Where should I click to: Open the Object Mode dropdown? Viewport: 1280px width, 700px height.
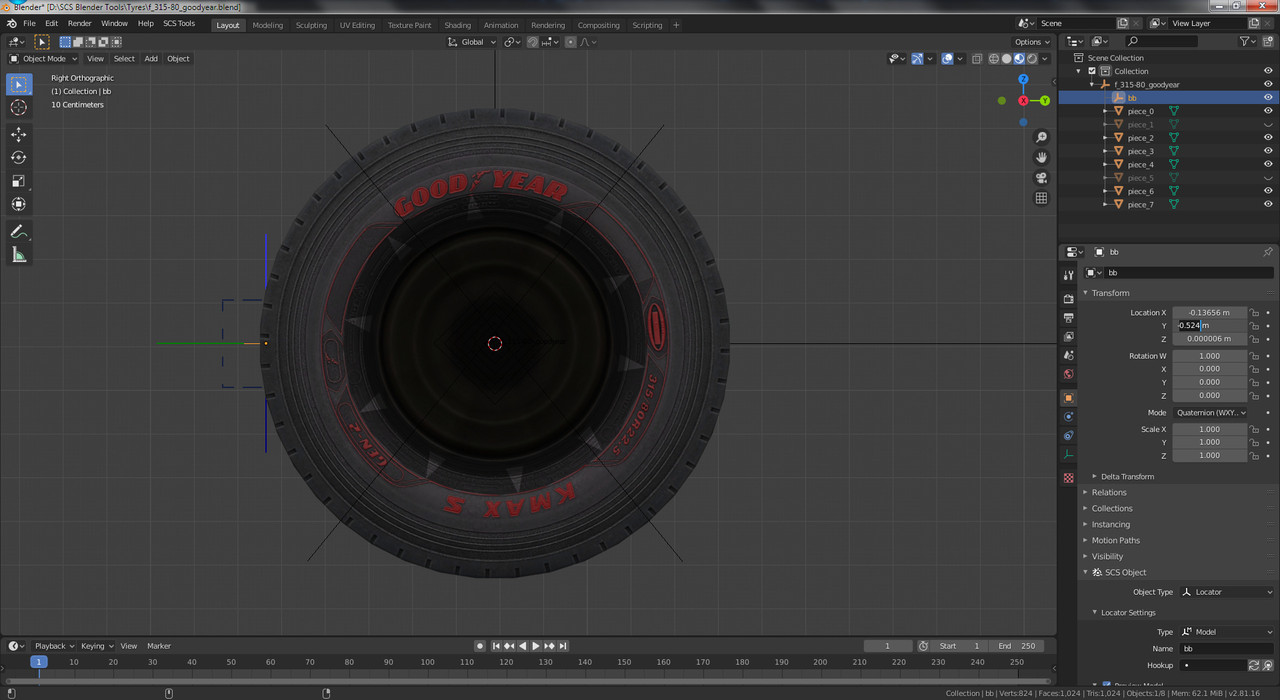point(43,58)
